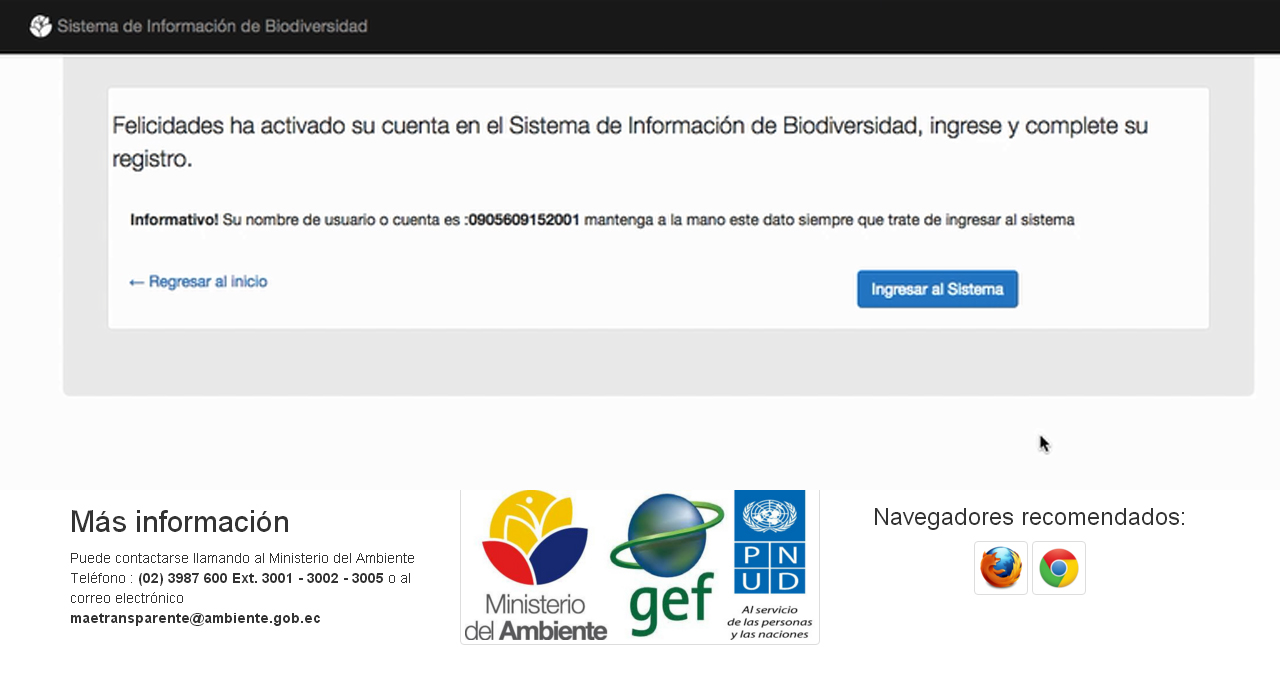
Task: Click the bold Informativo! label
Action: tap(174, 220)
